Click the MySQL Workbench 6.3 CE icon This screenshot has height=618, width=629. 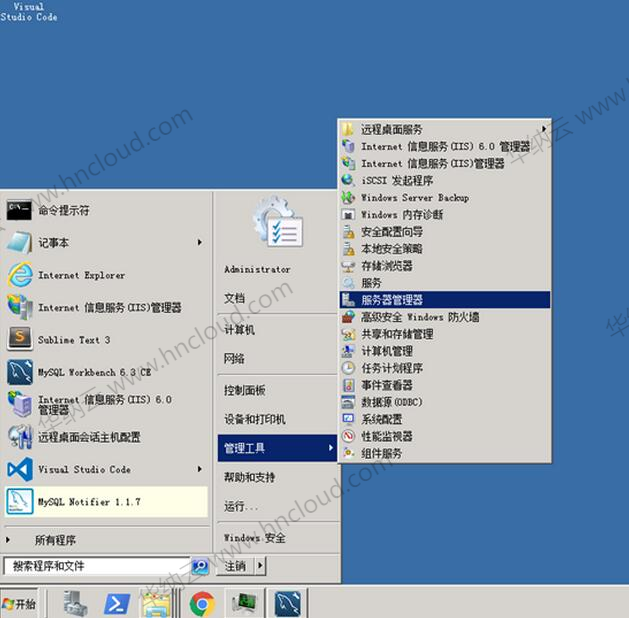click(19, 372)
